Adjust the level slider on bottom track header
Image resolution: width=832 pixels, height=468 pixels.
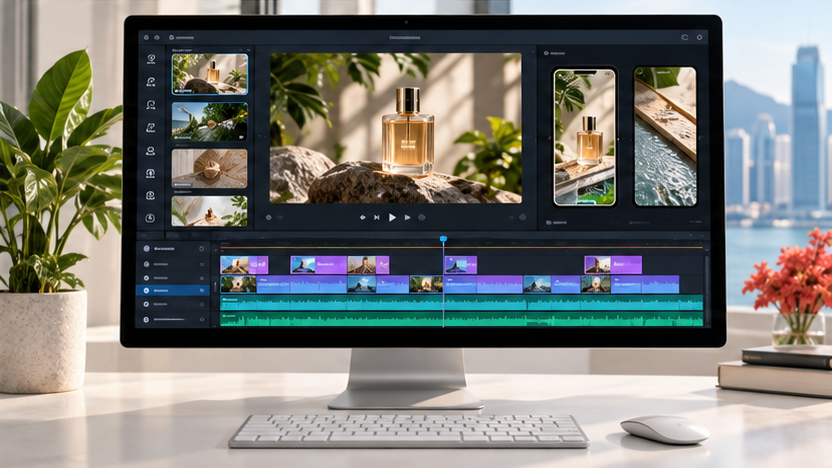point(170,319)
